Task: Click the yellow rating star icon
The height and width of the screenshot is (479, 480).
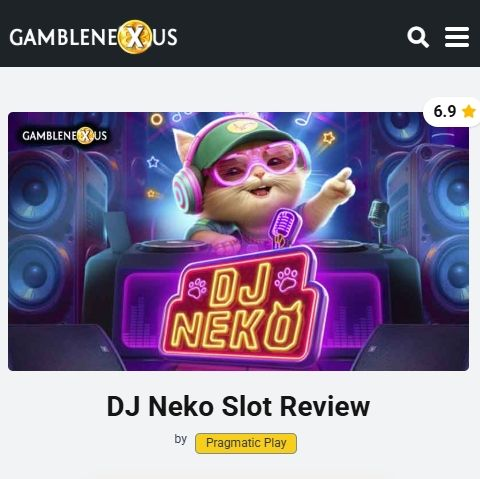Action: pyautogui.click(x=469, y=112)
